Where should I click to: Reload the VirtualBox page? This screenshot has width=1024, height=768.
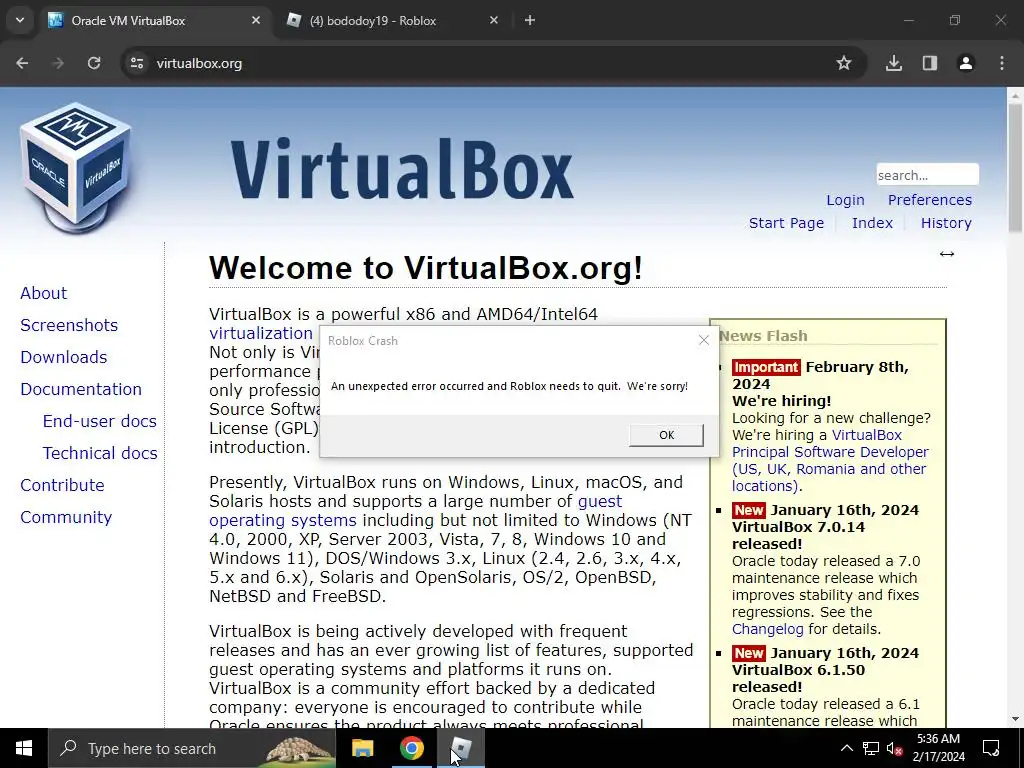[94, 63]
